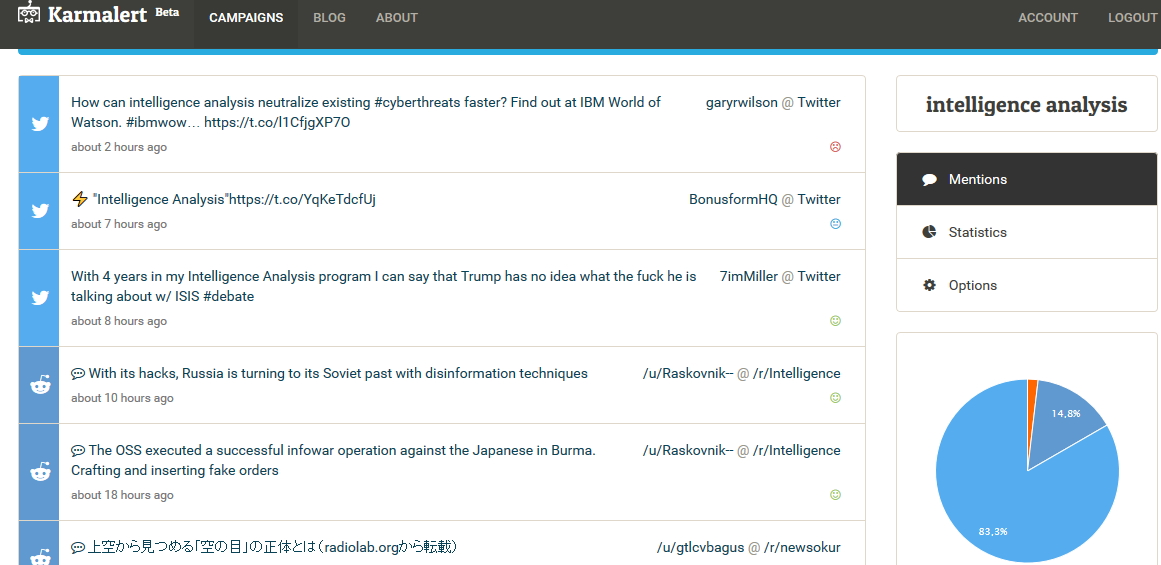
Task: Click the "about 18 hours ago" timestamp
Action: (122, 495)
